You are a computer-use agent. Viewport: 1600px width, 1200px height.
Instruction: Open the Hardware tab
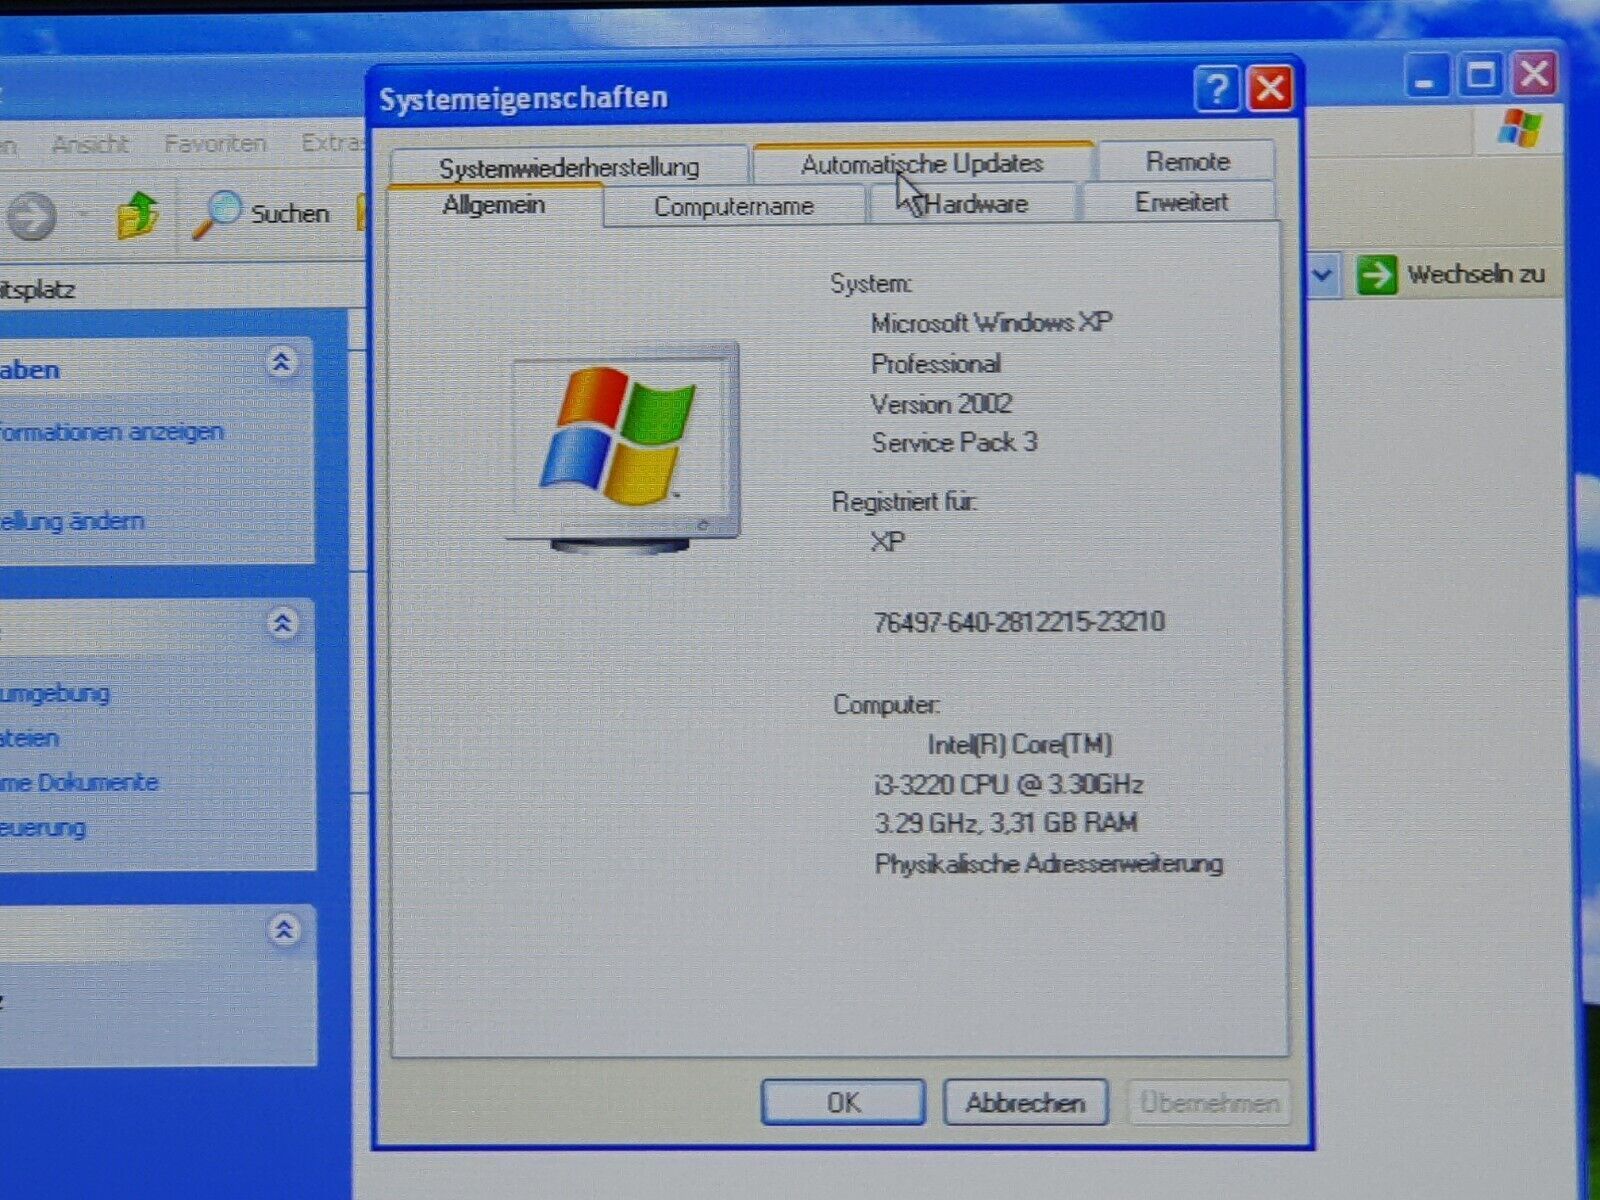(x=976, y=204)
